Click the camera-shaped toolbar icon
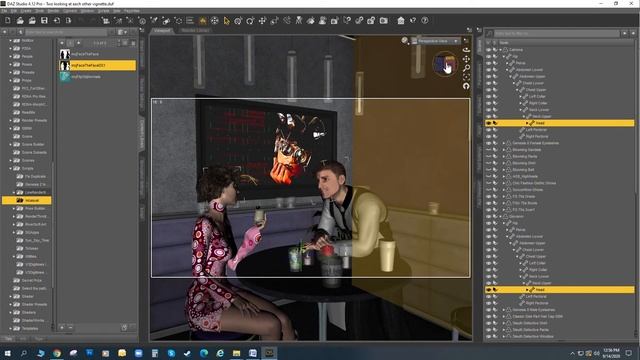640x360 pixels. (384, 20)
